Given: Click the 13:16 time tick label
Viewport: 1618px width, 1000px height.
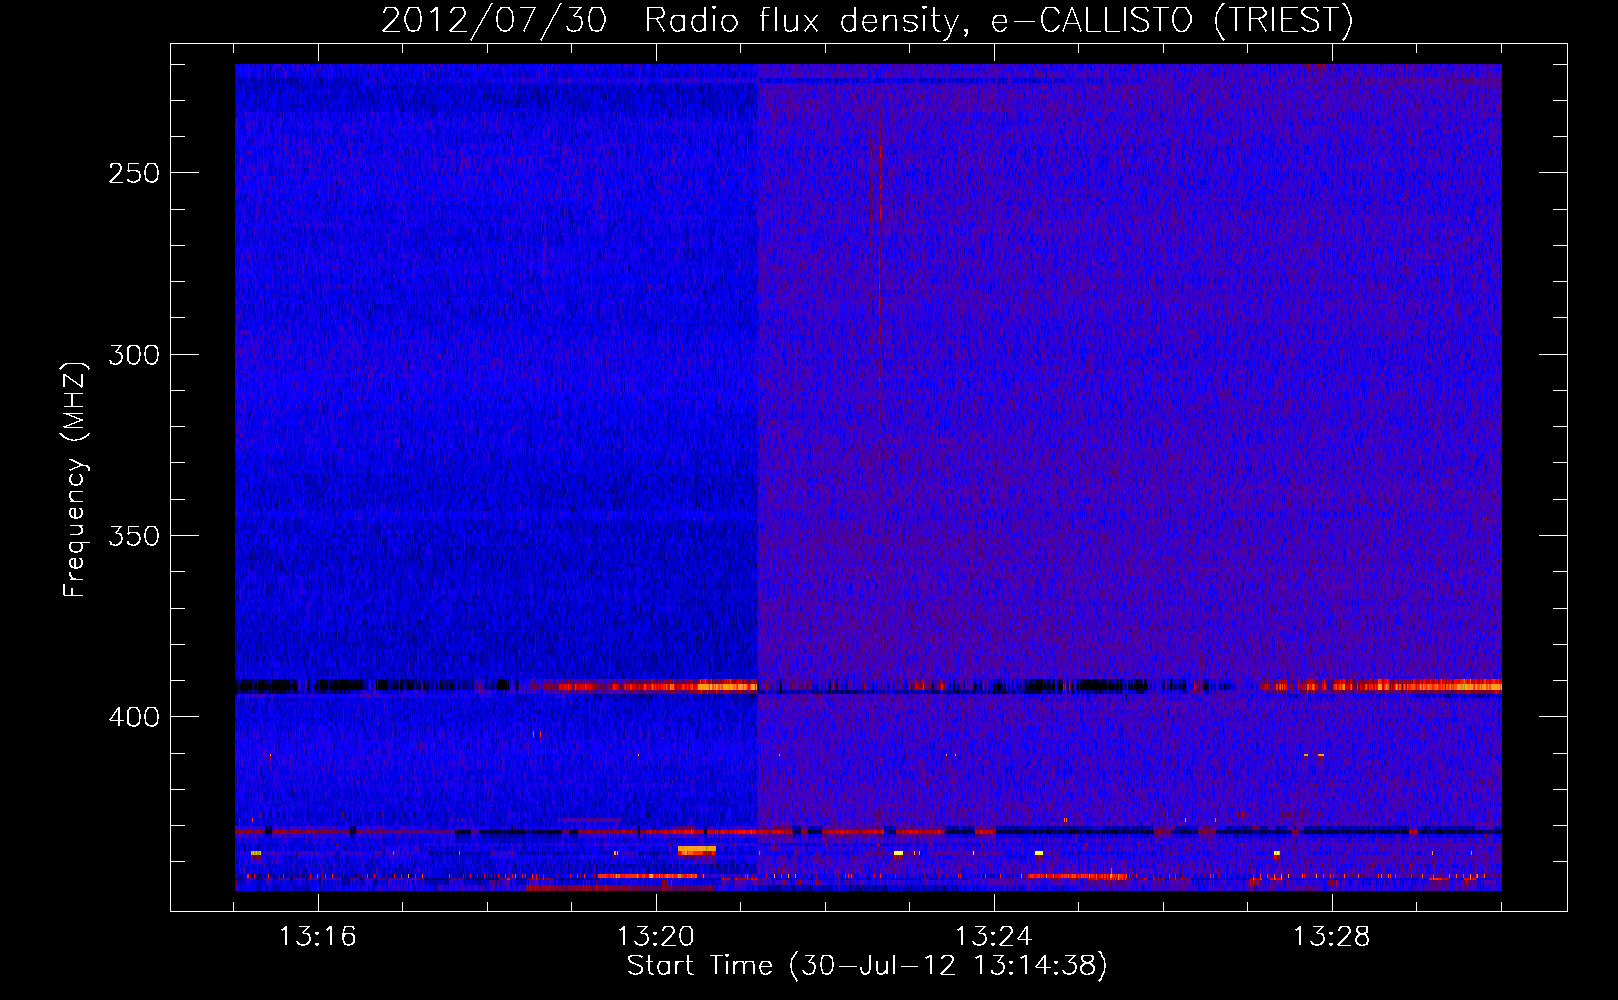Looking at the screenshot, I should (317, 937).
